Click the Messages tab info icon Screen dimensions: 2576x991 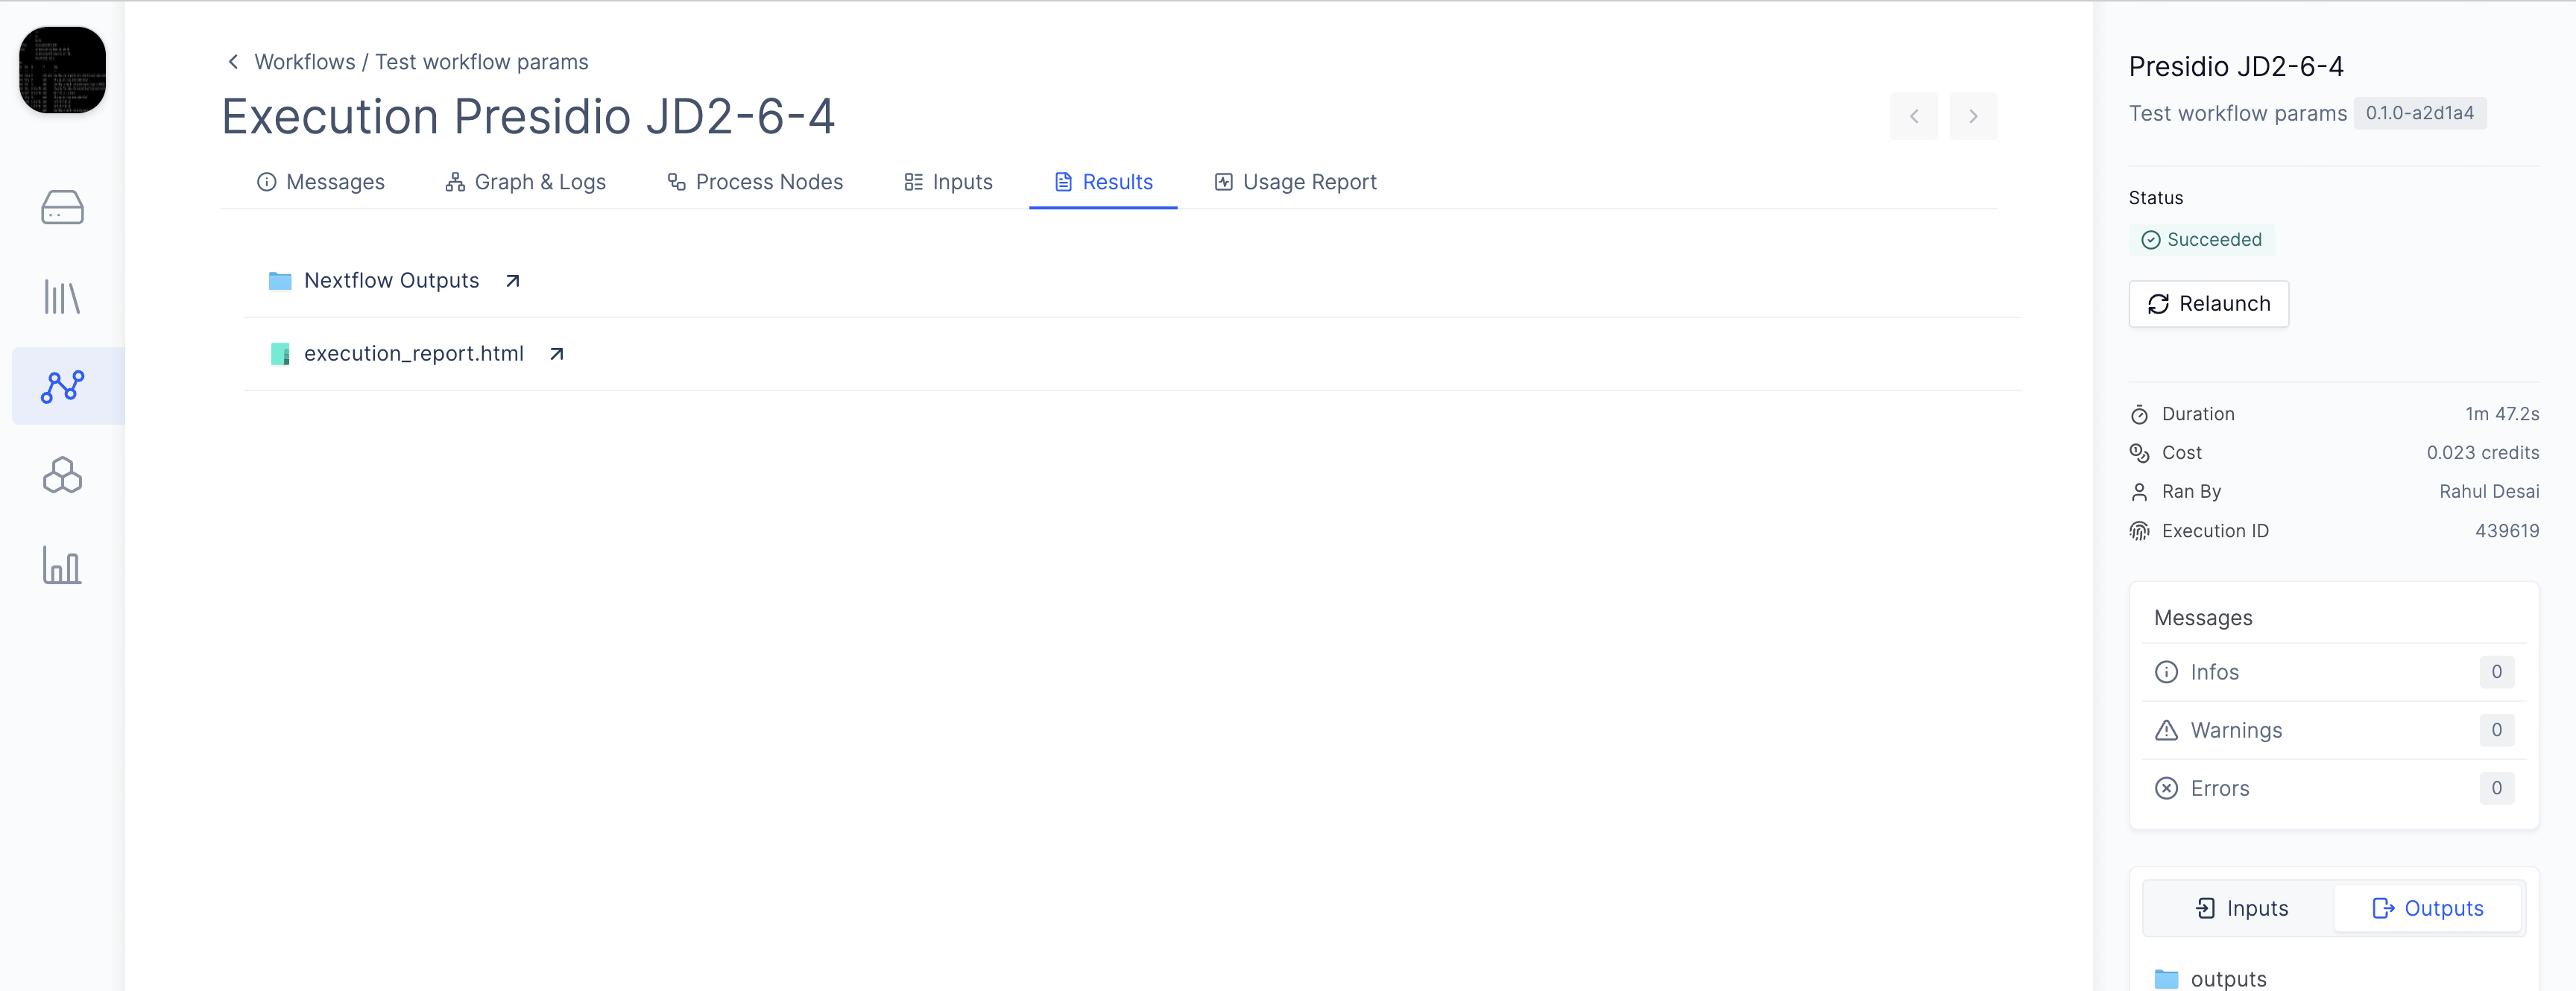pyautogui.click(x=266, y=182)
